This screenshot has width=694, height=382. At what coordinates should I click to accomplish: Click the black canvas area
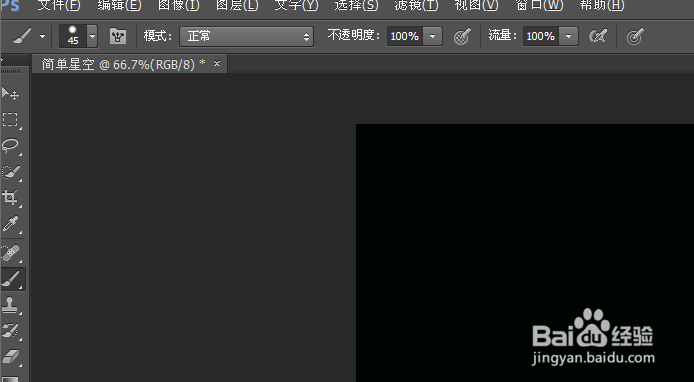pos(525,253)
